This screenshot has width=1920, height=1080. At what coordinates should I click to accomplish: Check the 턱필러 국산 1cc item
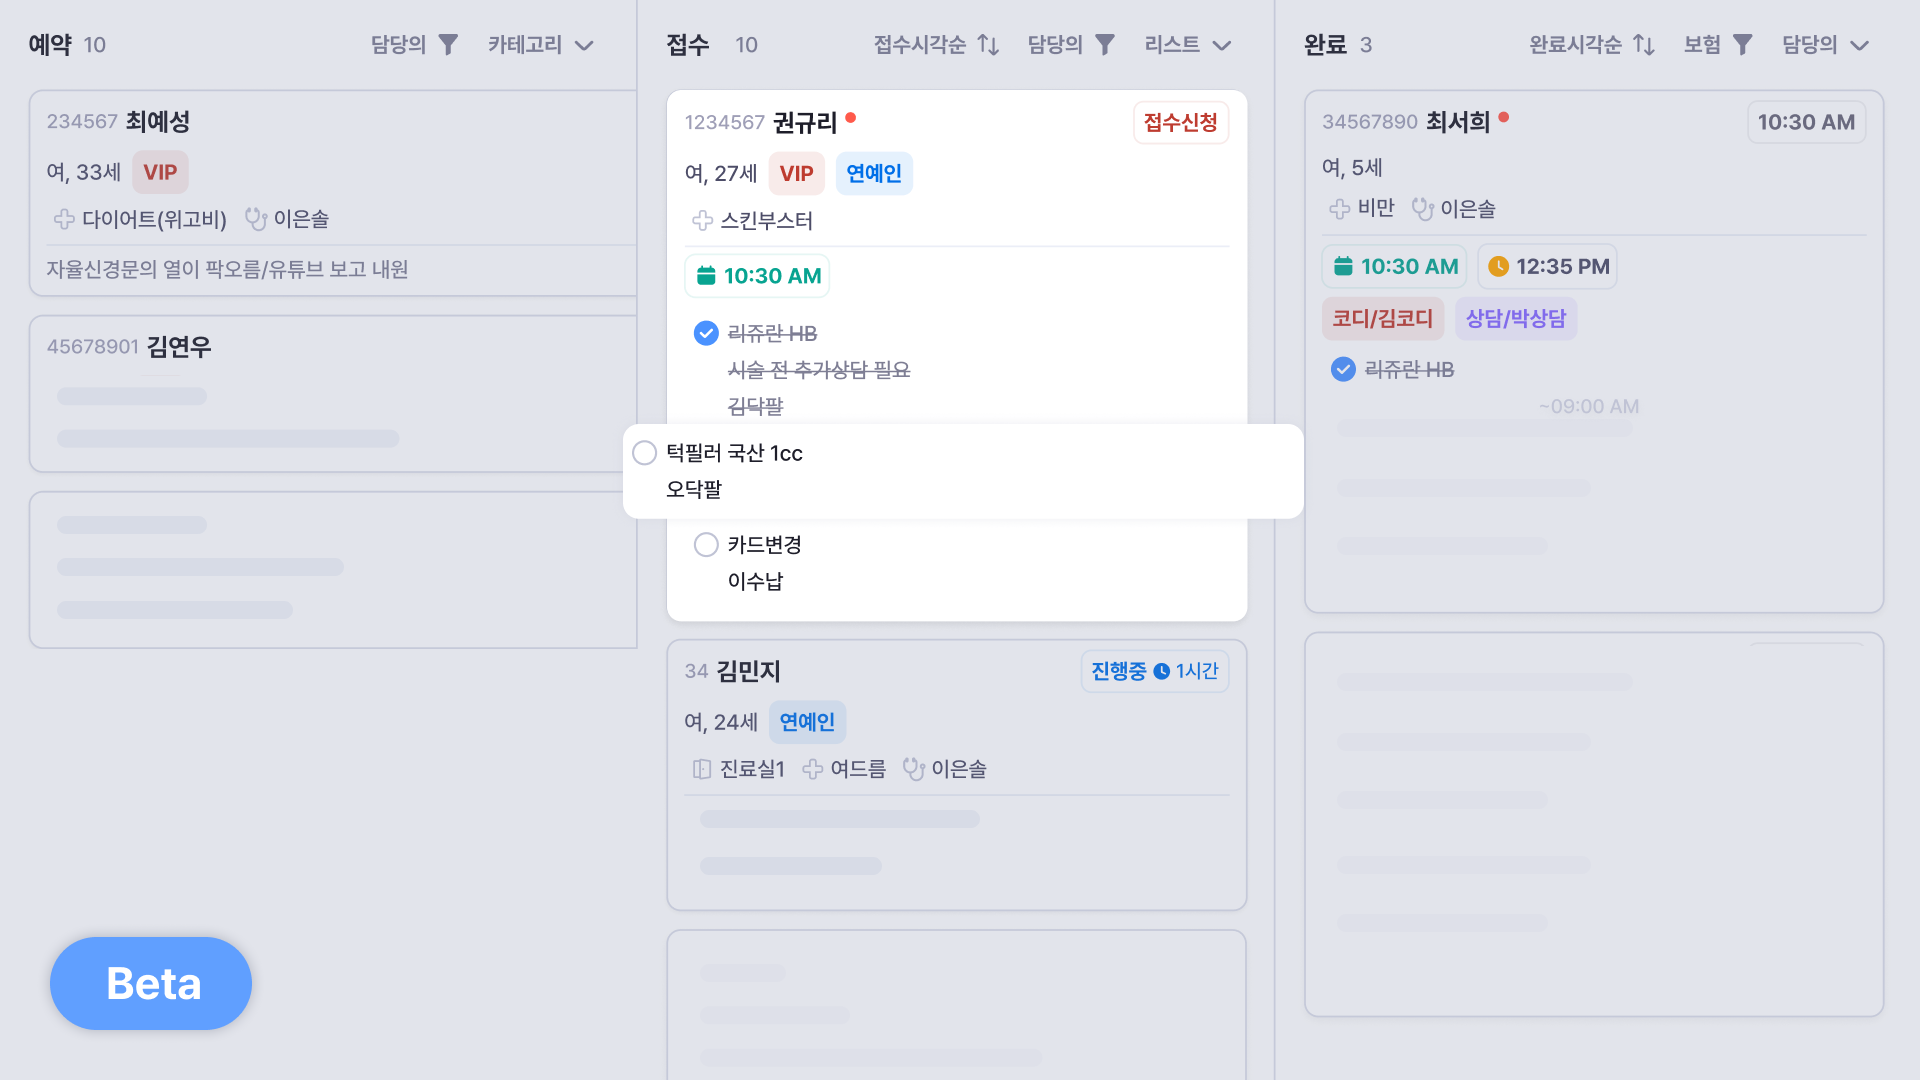[645, 453]
